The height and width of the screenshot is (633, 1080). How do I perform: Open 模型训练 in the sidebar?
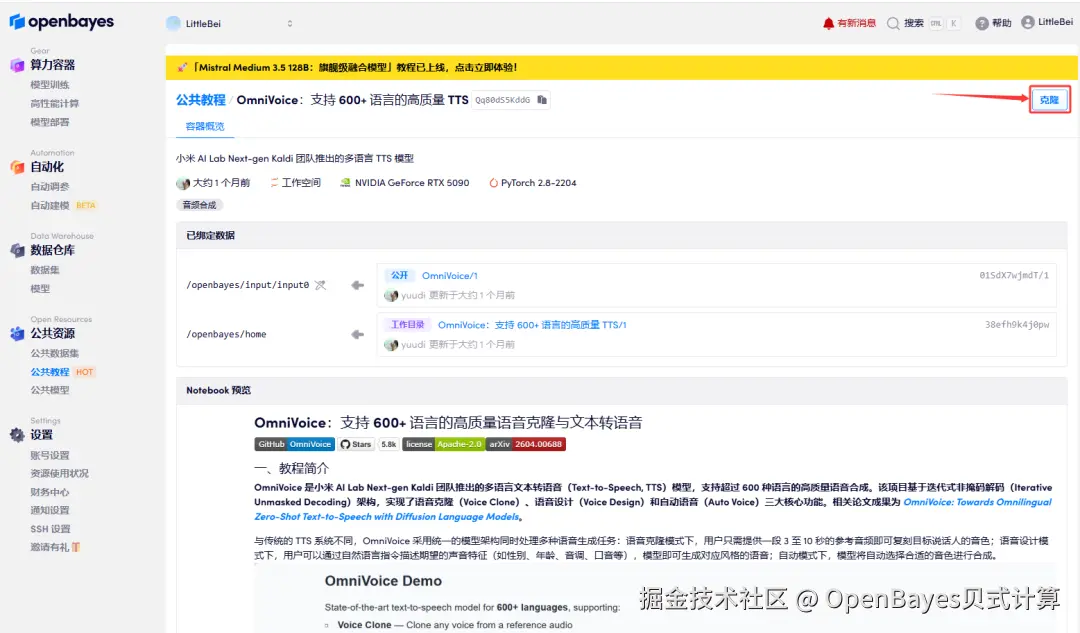coord(50,85)
